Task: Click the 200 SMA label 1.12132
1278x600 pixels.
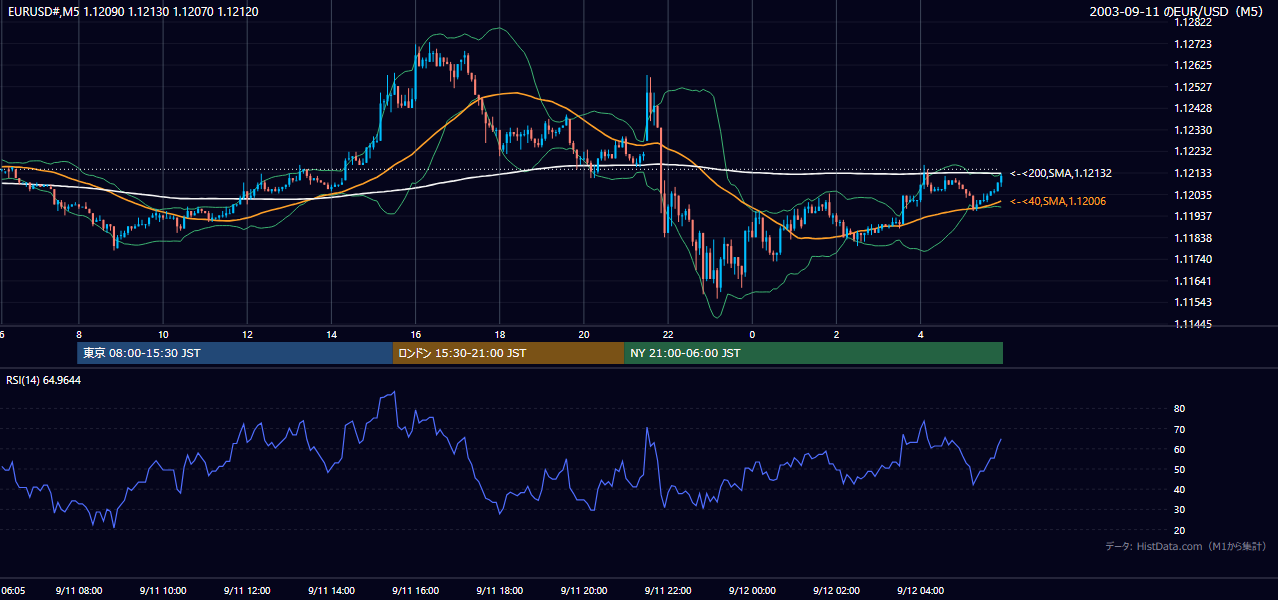Action: pyautogui.click(x=1061, y=173)
